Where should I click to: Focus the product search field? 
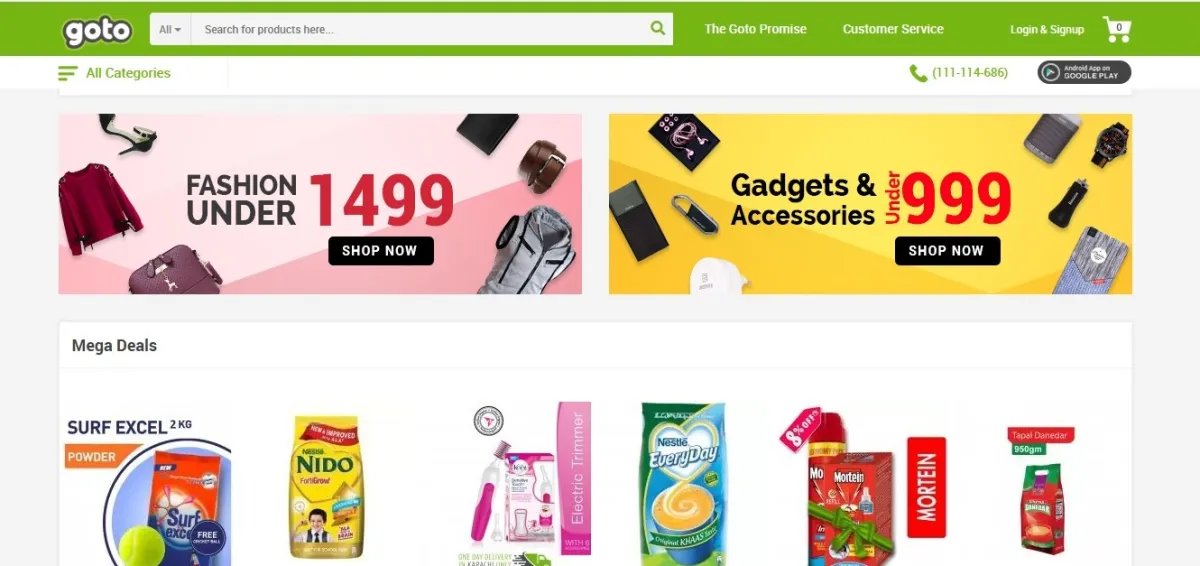[420, 29]
